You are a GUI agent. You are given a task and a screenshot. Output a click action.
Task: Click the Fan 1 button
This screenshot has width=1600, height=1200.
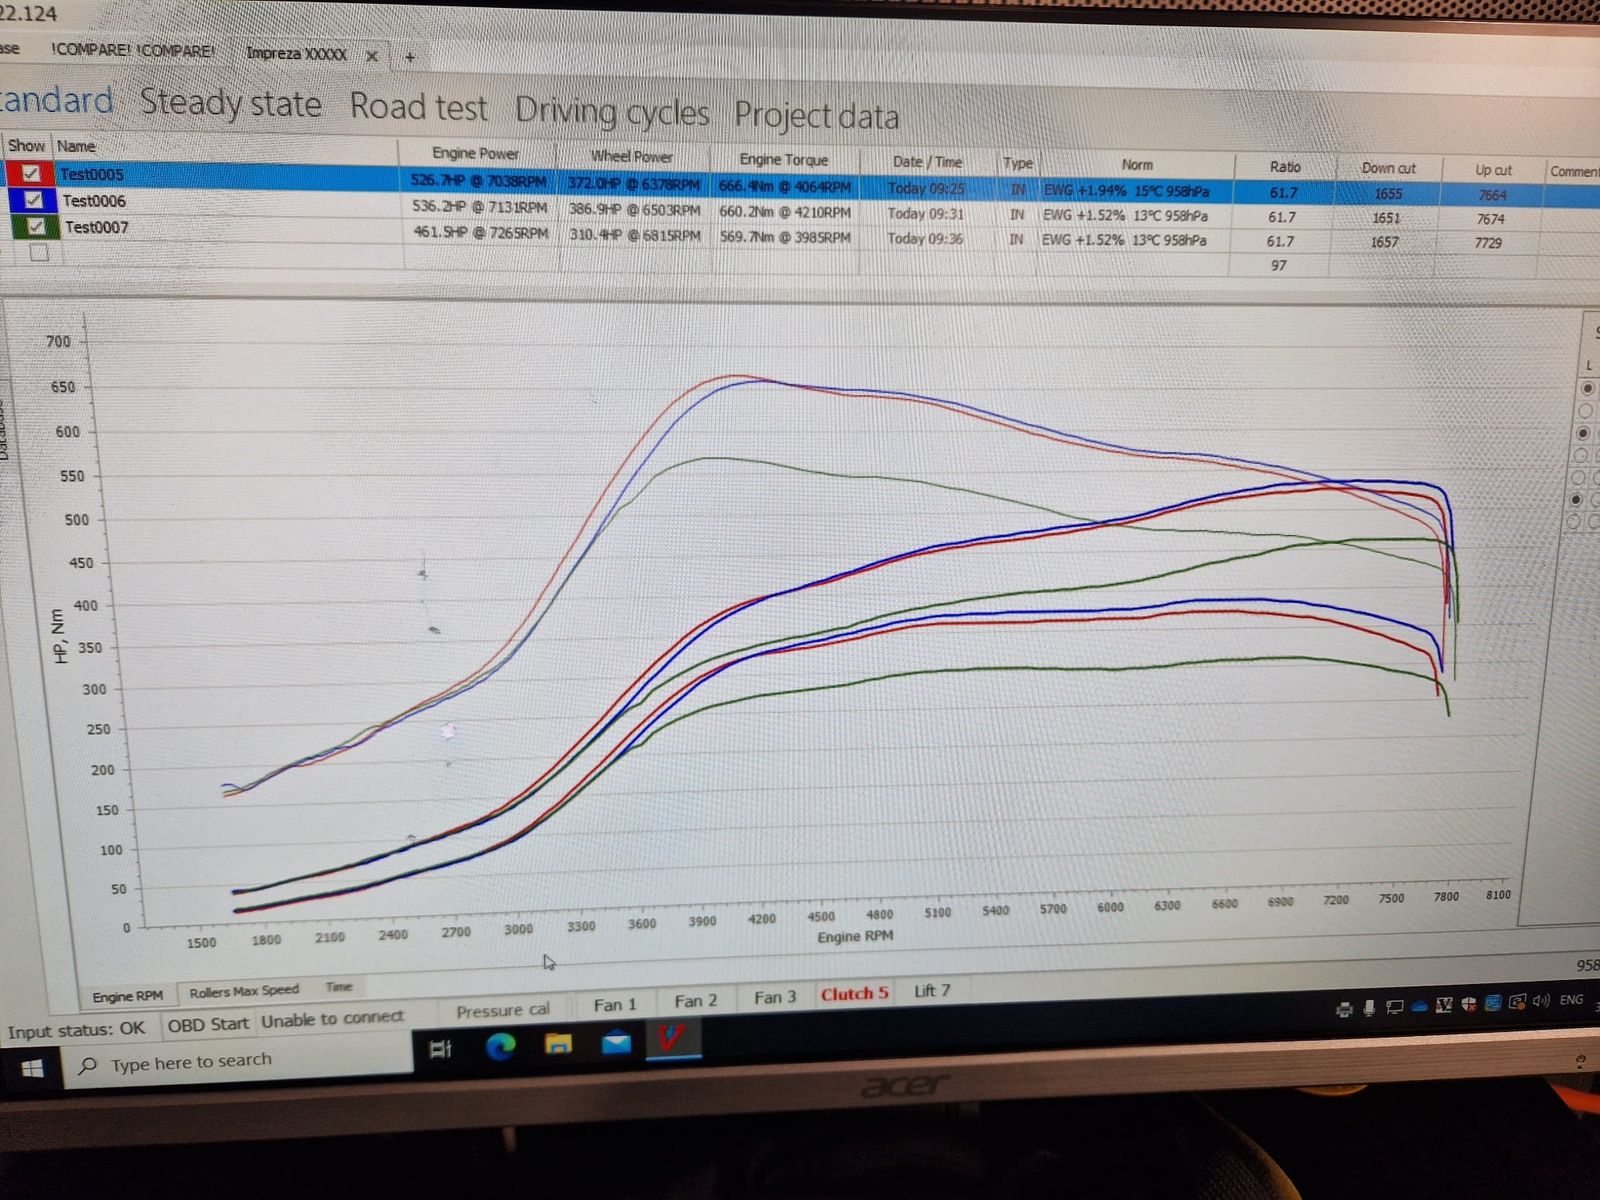[x=614, y=1004]
